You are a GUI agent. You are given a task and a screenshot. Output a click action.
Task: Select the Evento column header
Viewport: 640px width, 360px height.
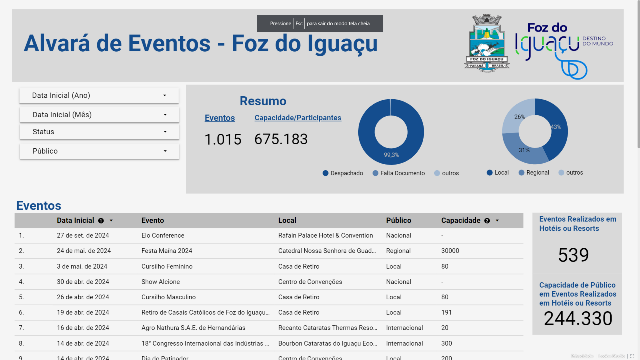click(153, 220)
